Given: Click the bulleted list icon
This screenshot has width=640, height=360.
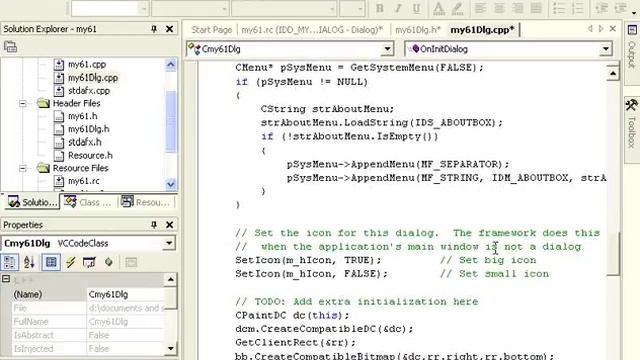Looking at the screenshot, I should (x=559, y=8).
